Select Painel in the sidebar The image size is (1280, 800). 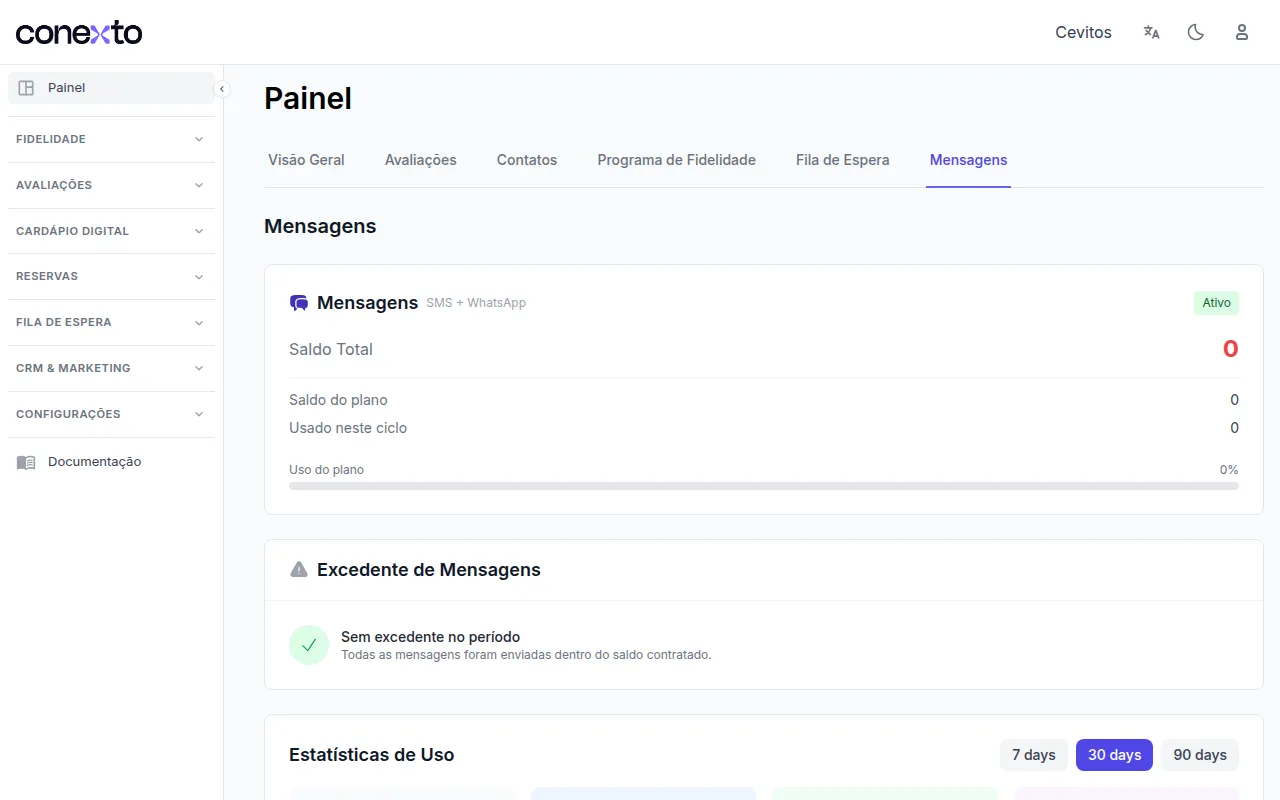[111, 88]
